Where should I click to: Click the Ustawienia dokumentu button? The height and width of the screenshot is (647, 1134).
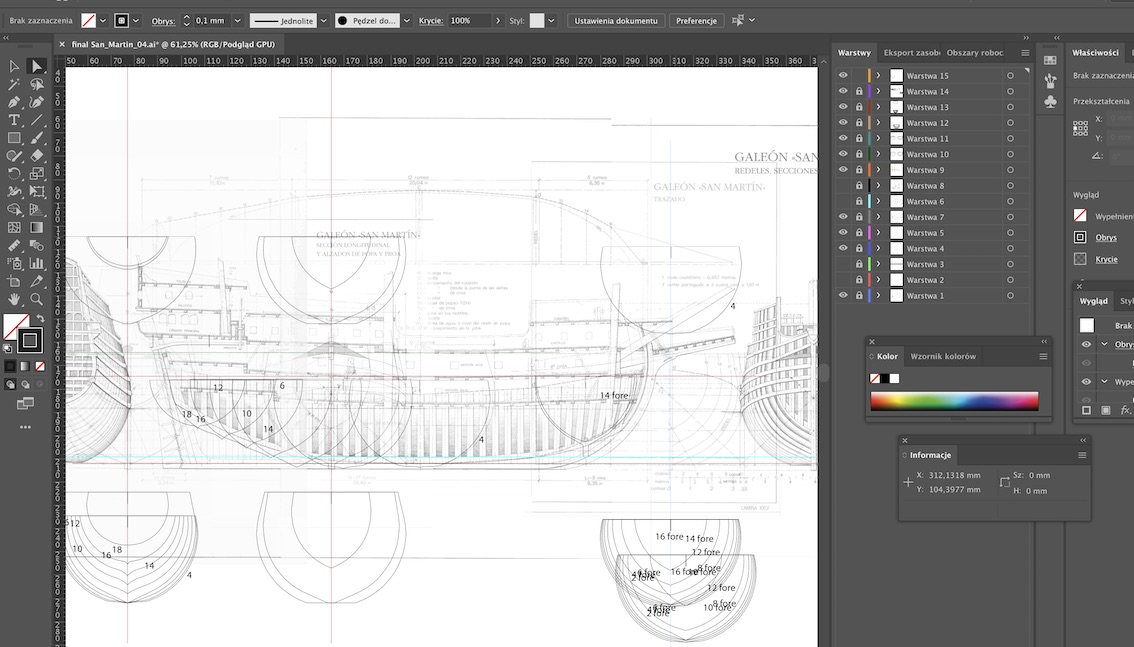click(616, 21)
